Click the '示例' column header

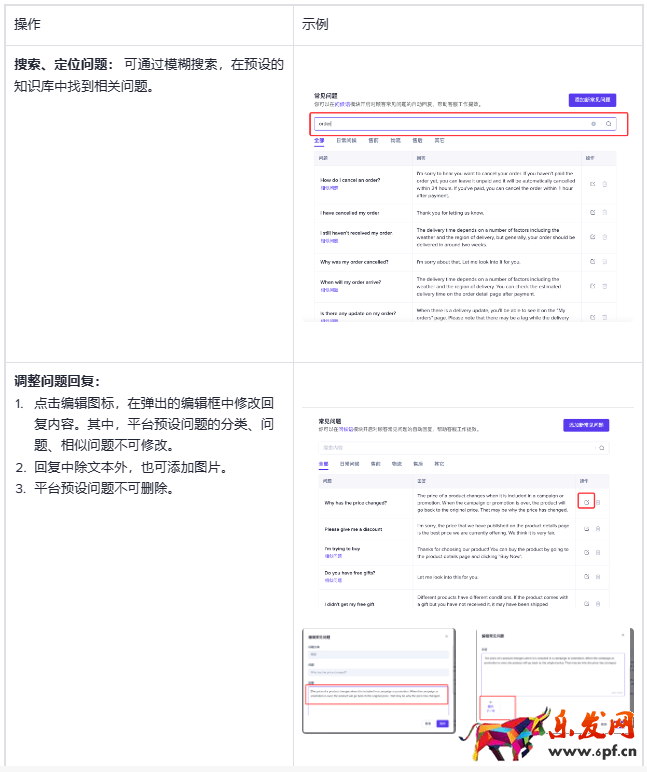(315, 24)
